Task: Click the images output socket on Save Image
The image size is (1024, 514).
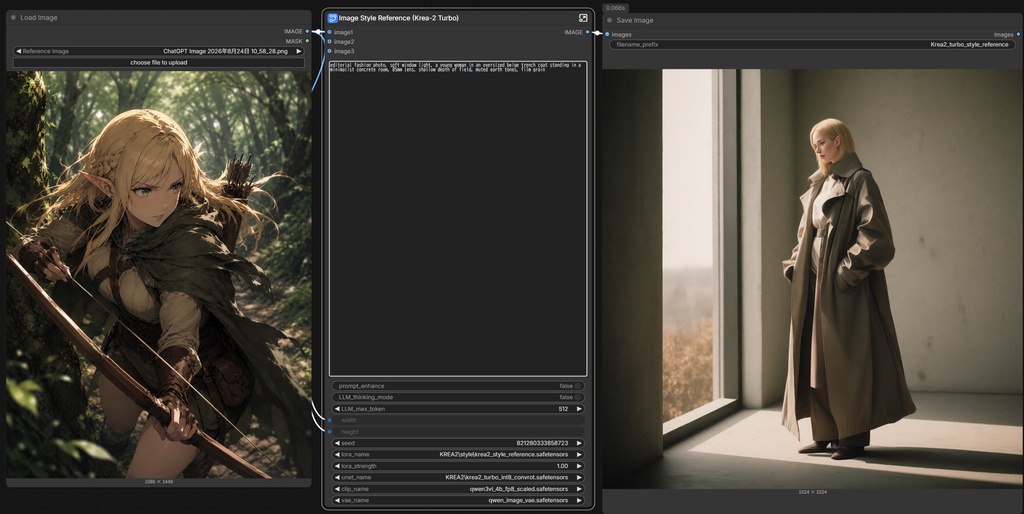Action: coord(1018,34)
